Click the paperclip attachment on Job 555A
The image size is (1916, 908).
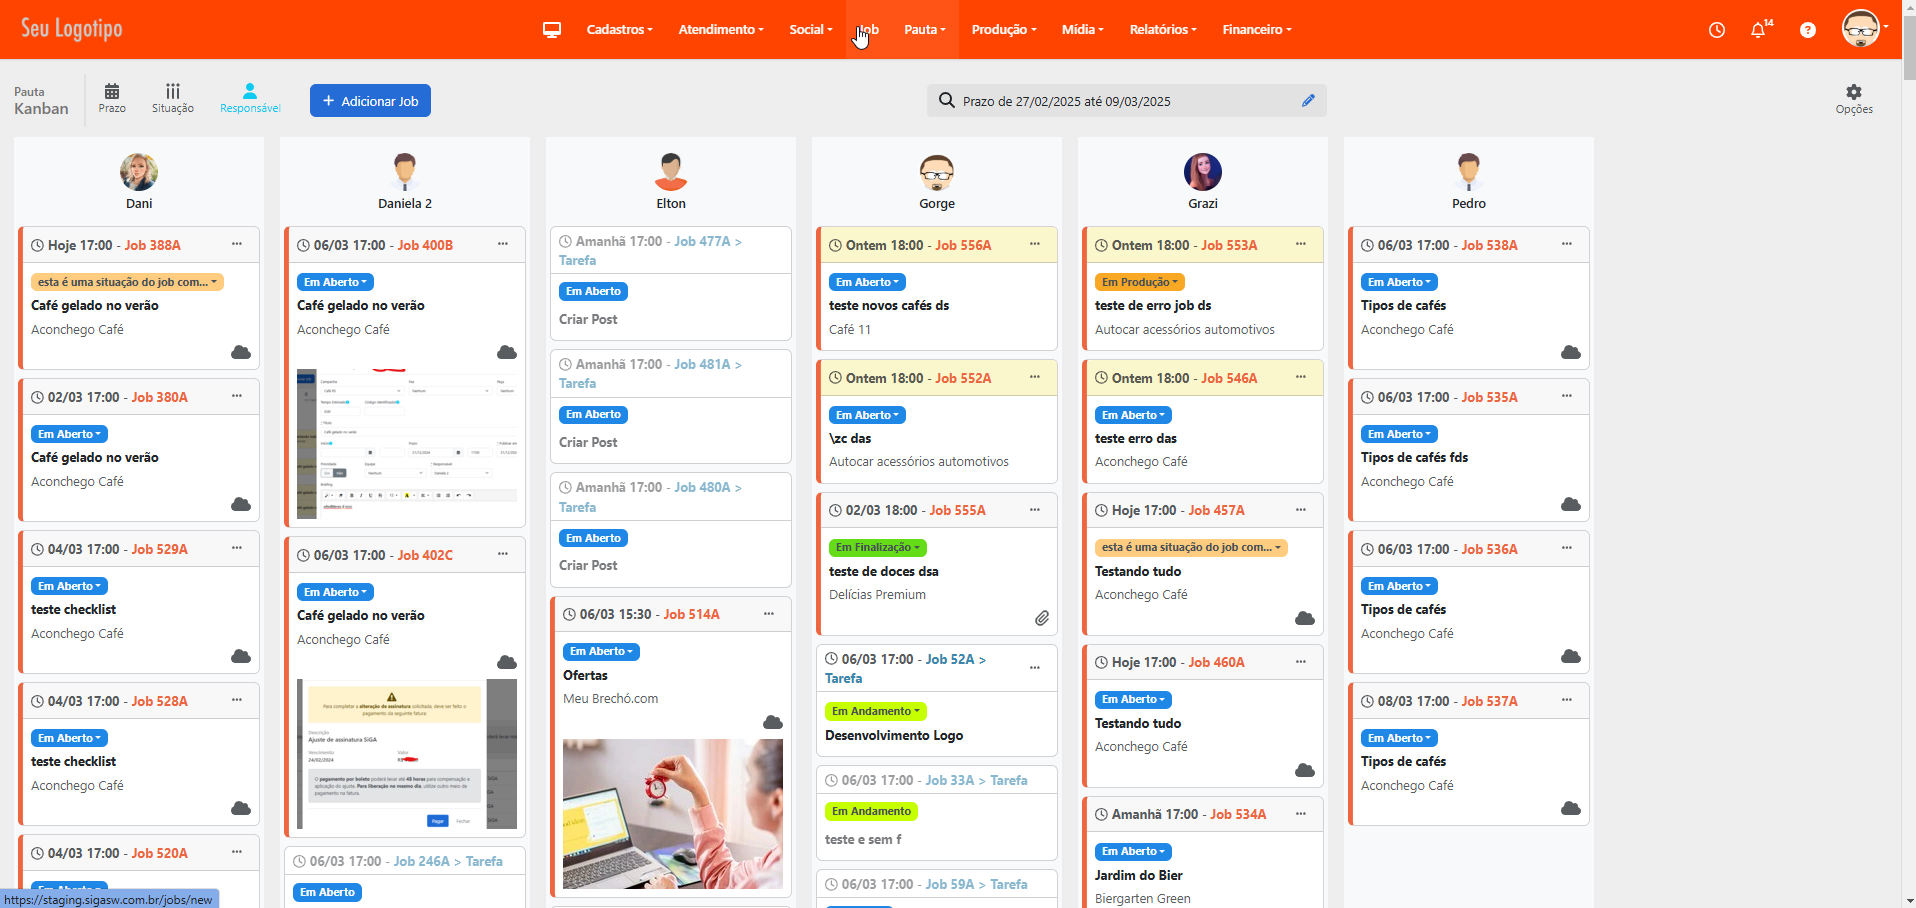pyautogui.click(x=1041, y=618)
